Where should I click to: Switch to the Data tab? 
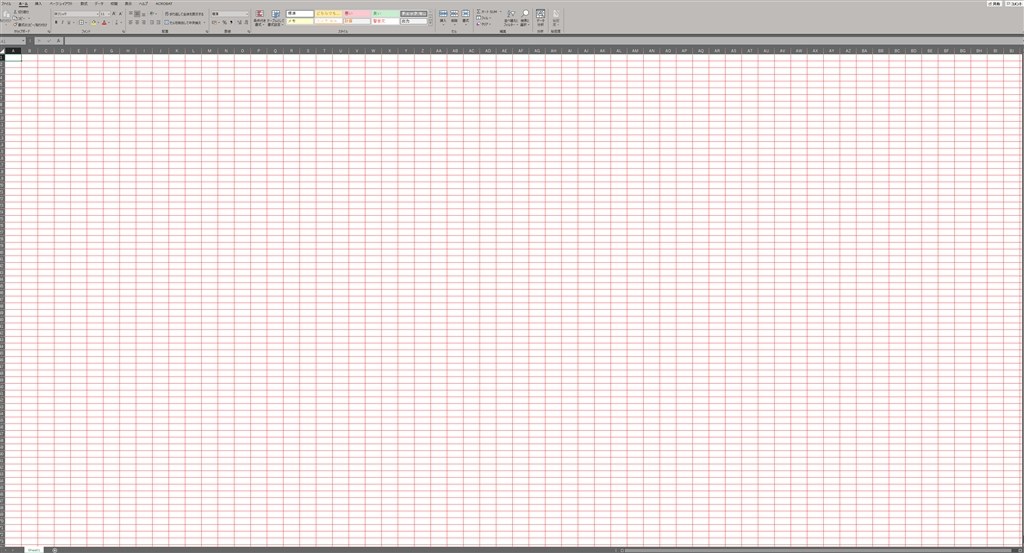(99, 4)
